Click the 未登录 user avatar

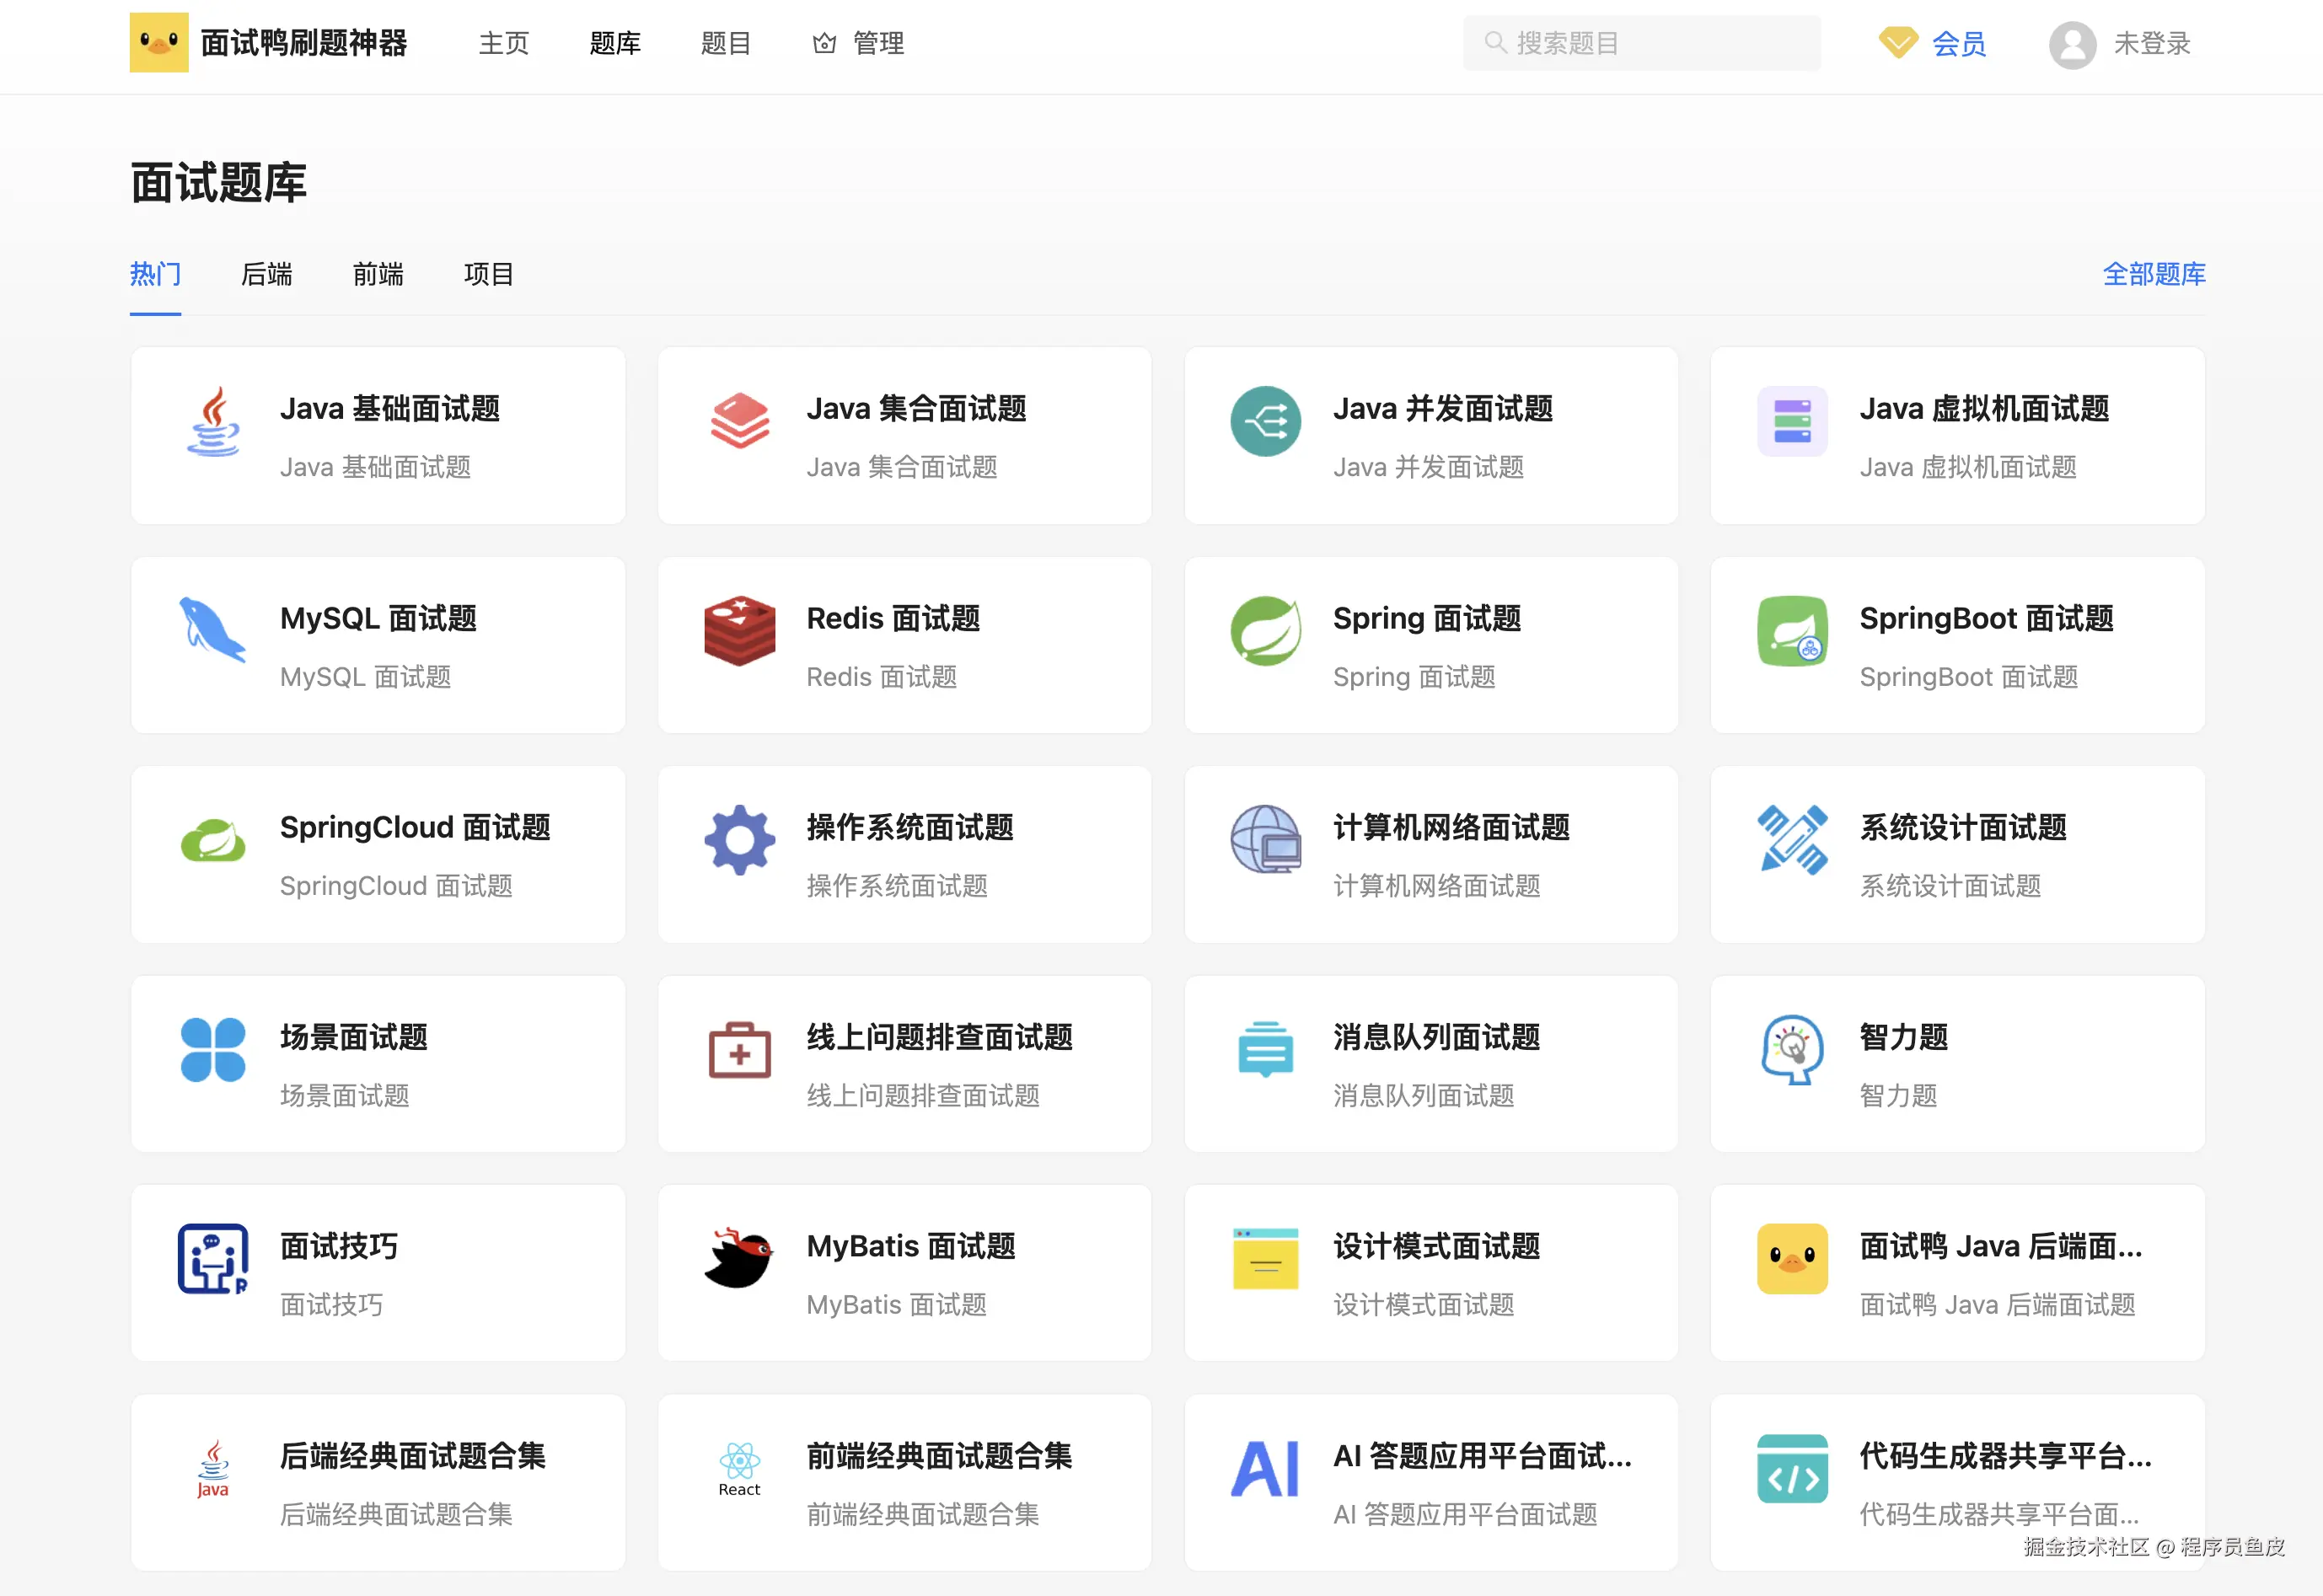[x=2072, y=44]
